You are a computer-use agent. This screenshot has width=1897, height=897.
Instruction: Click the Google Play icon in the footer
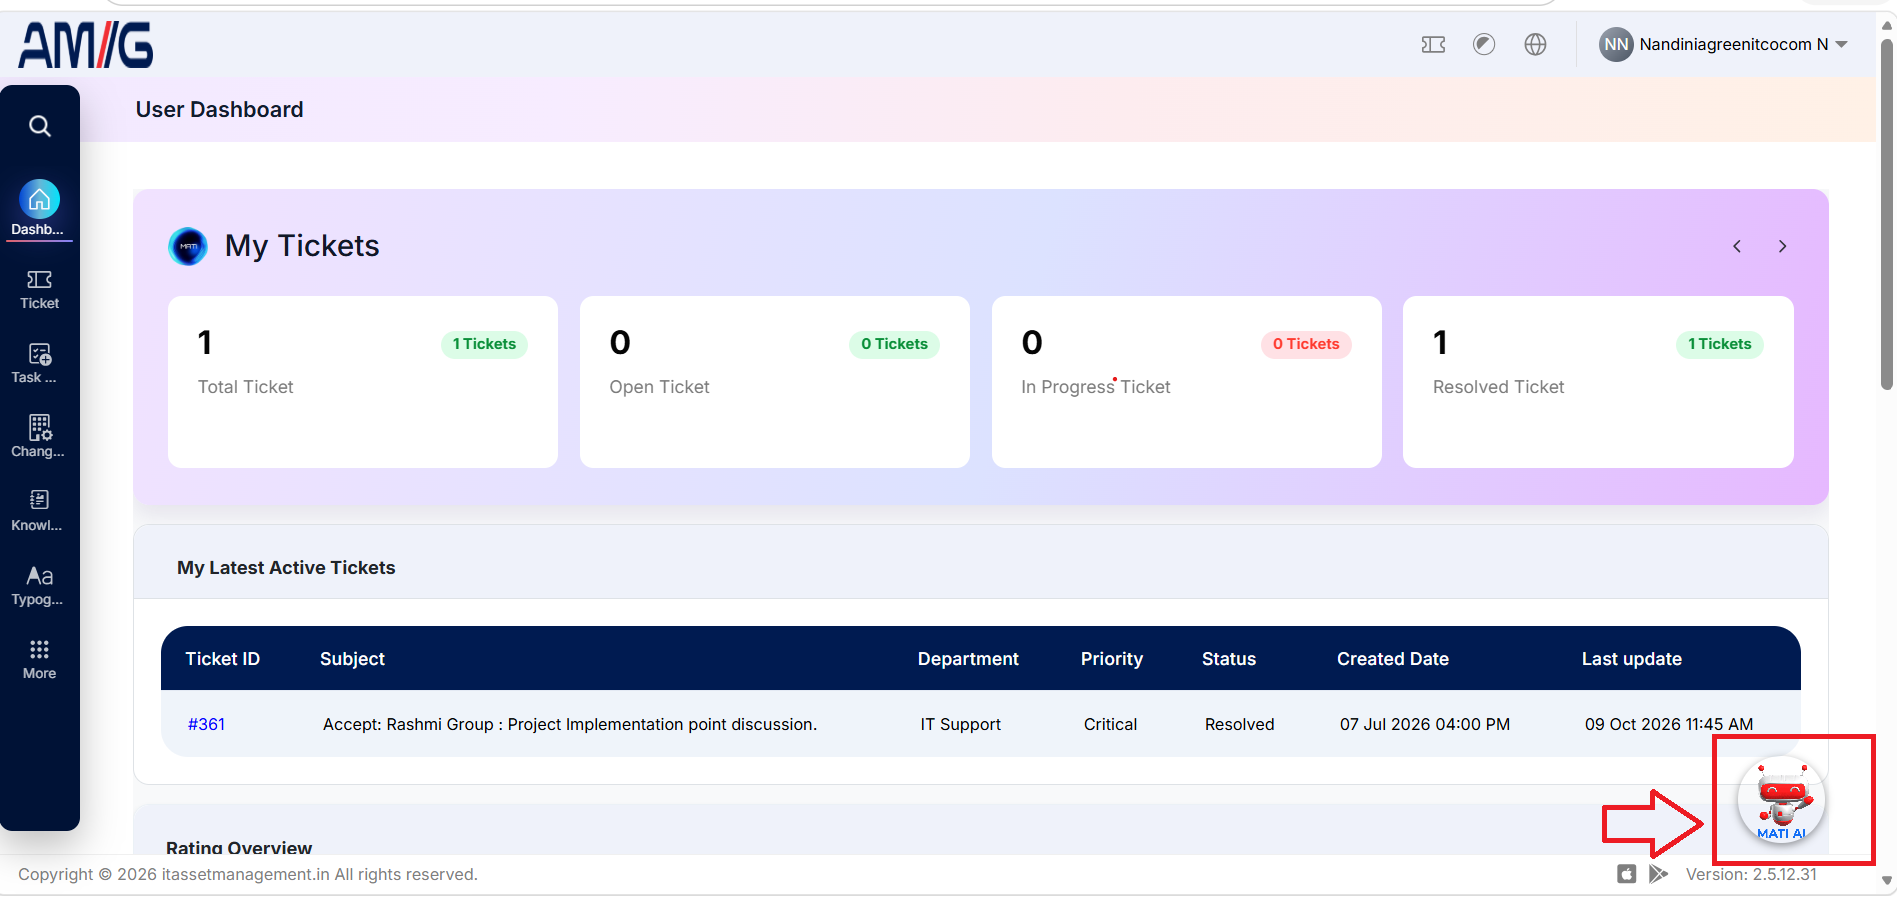click(1658, 874)
